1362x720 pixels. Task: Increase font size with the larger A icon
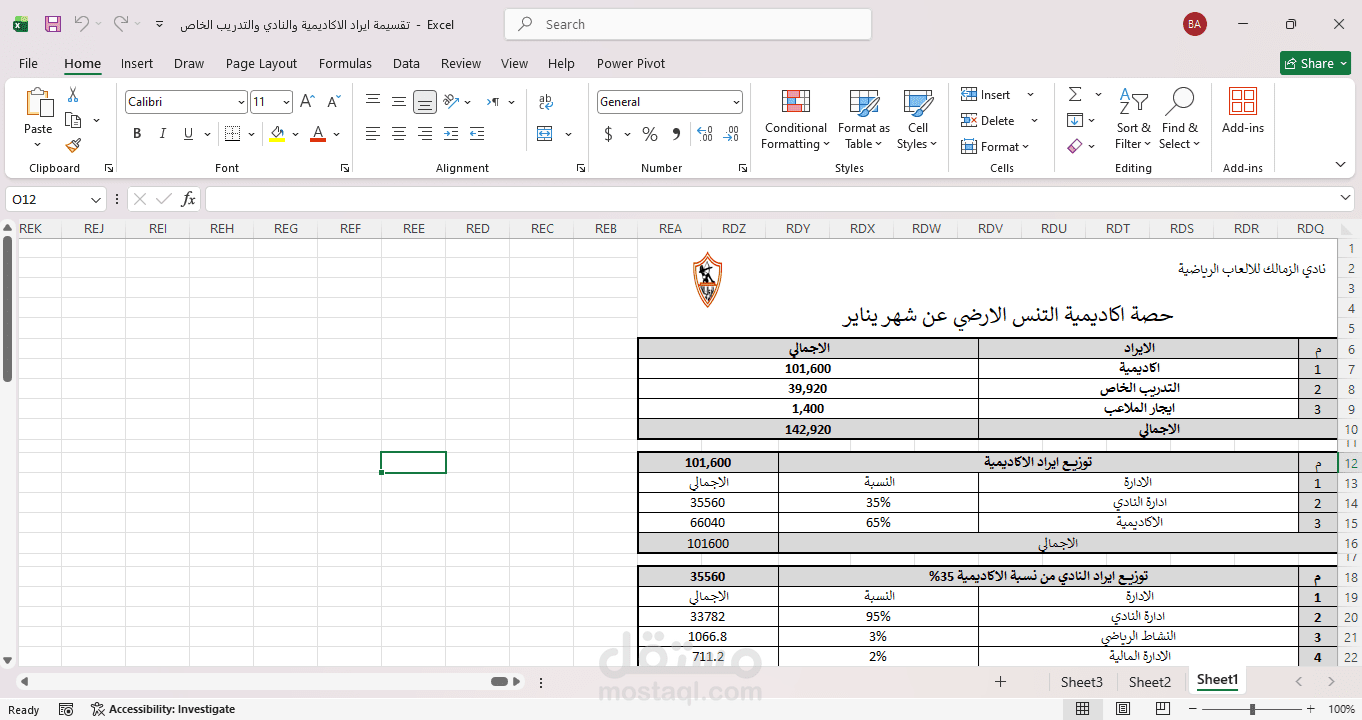point(307,102)
